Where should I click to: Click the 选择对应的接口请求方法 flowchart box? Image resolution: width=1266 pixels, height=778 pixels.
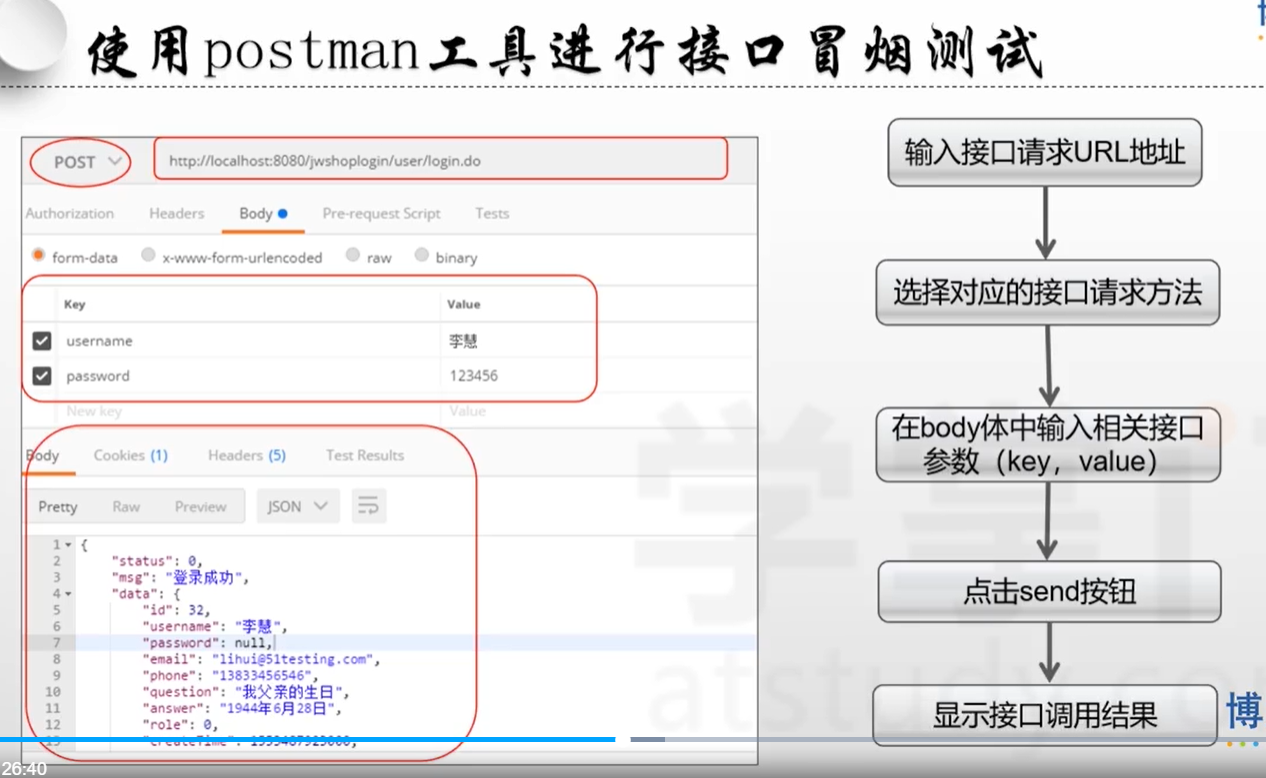point(1047,292)
